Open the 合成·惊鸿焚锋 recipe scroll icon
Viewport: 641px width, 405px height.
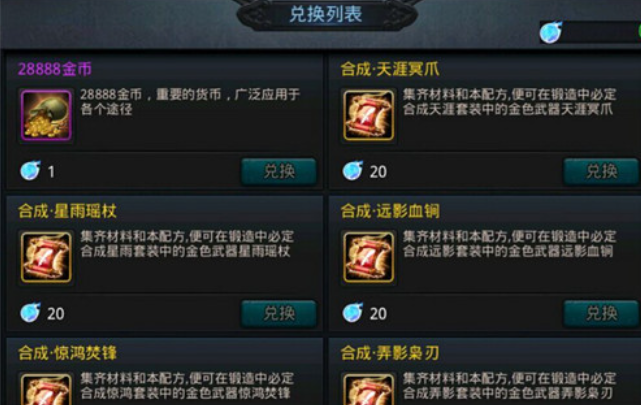[x=46, y=389]
